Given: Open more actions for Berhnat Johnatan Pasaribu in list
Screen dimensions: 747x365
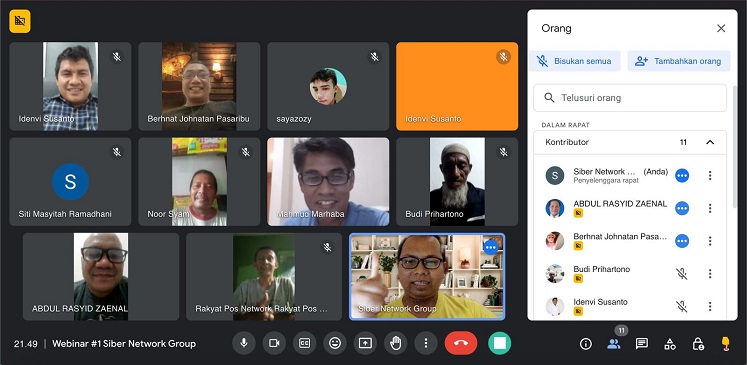Looking at the screenshot, I should click(x=710, y=241).
